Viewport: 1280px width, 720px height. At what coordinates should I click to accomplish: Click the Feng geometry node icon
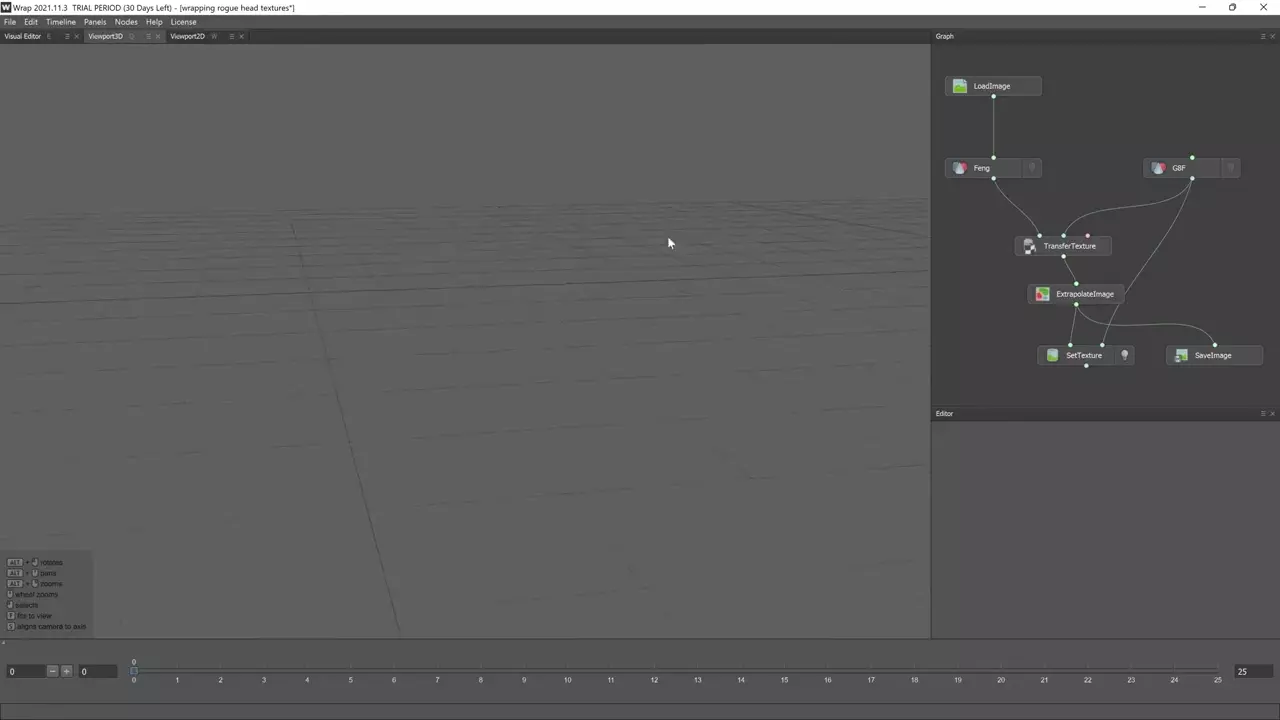click(960, 168)
